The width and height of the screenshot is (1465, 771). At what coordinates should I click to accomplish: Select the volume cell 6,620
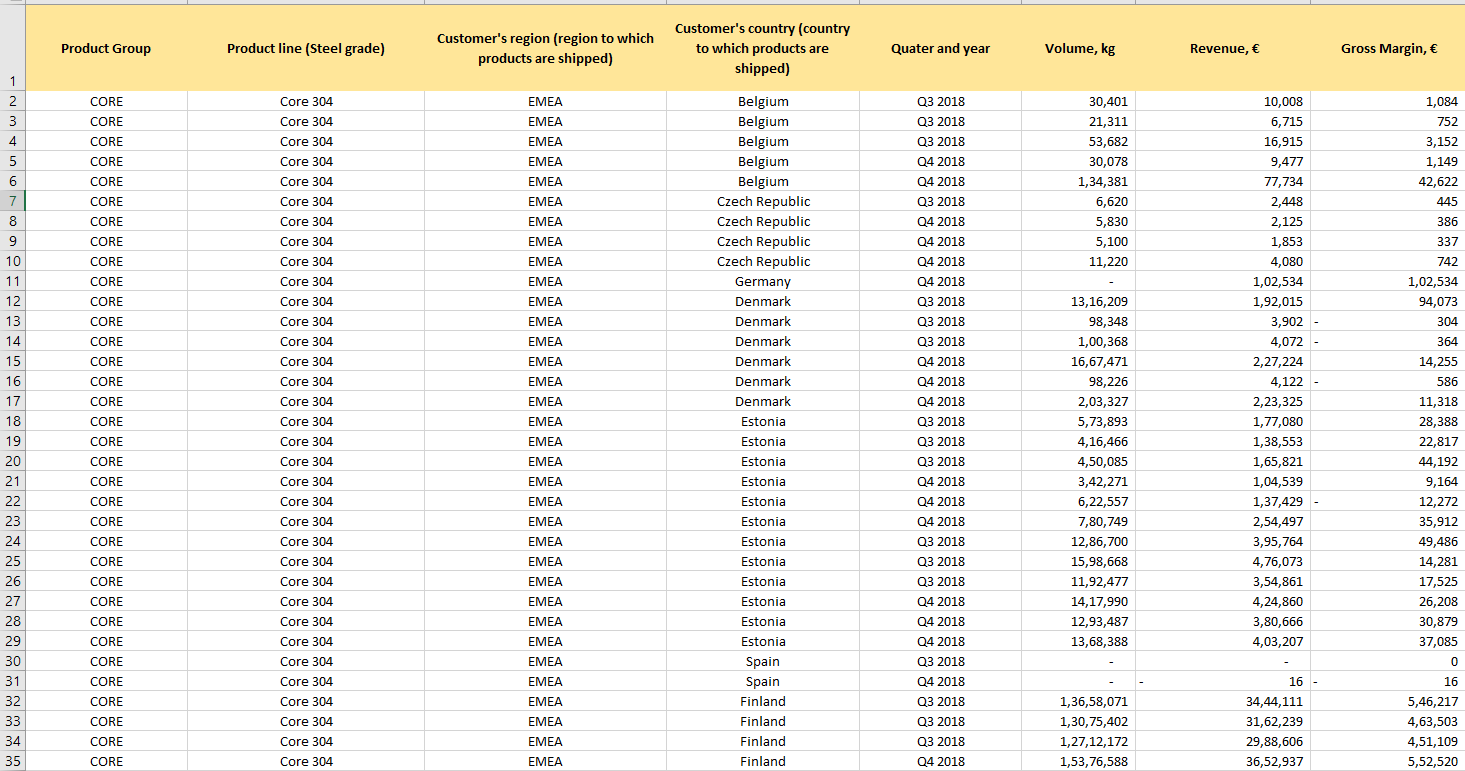[x=1079, y=201]
